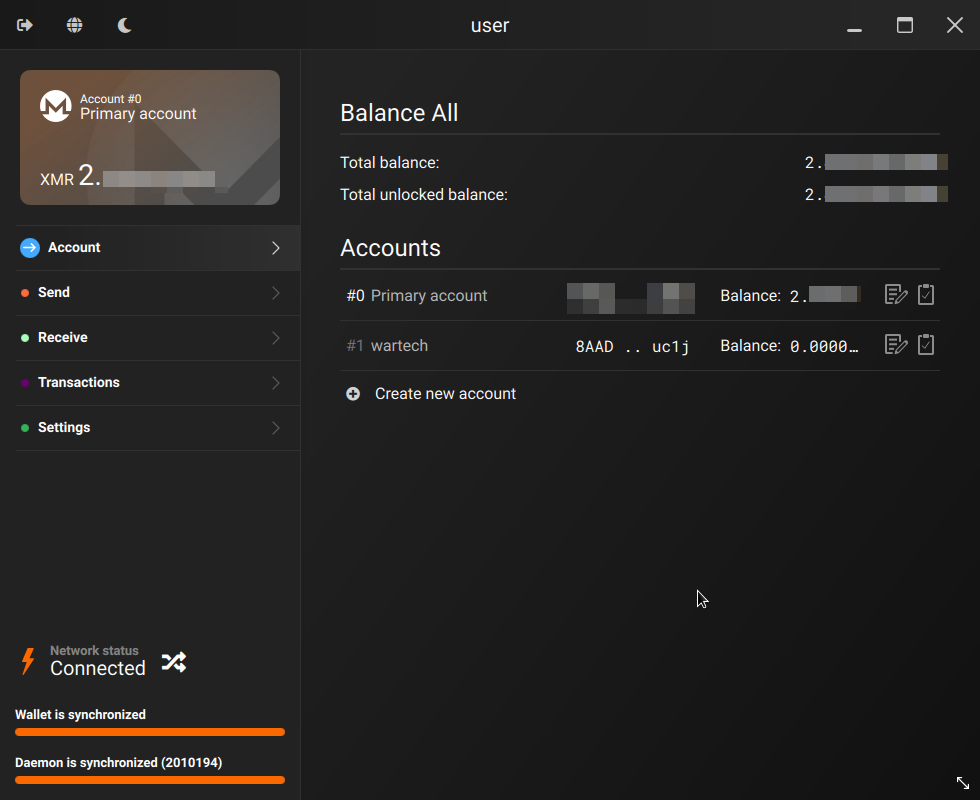Click the logout wallet icon

(25, 25)
